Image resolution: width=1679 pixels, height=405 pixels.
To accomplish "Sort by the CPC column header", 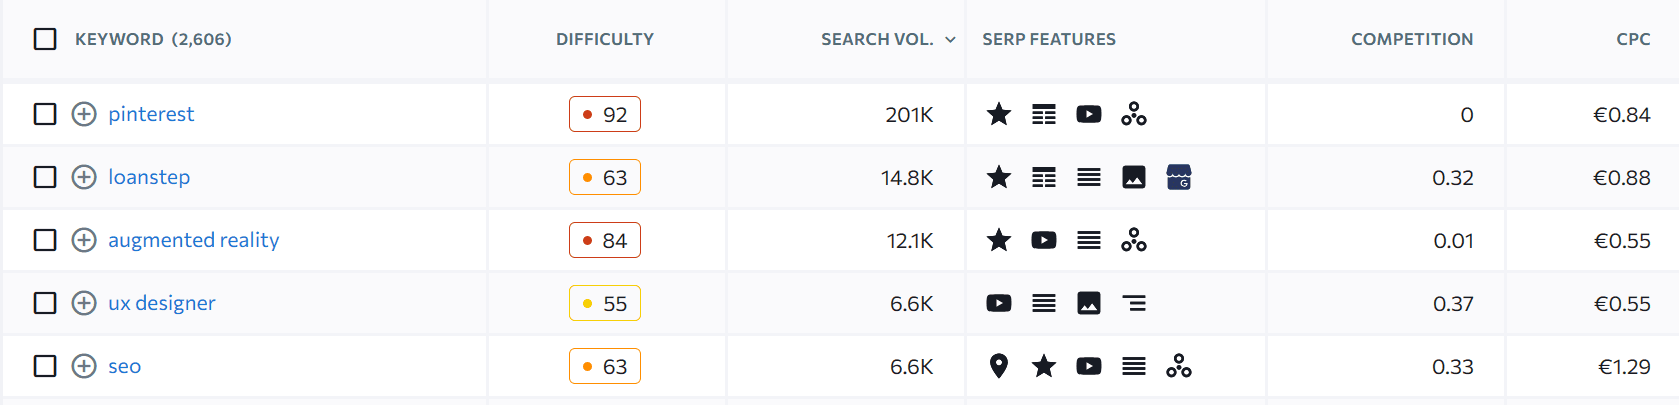I will (x=1633, y=39).
